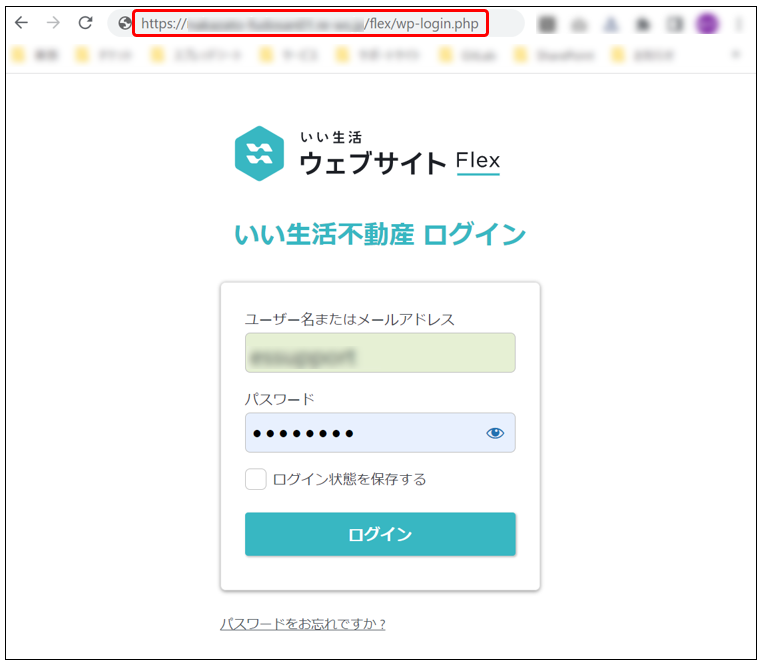Toggle password visibility with eye icon

(x=495, y=433)
